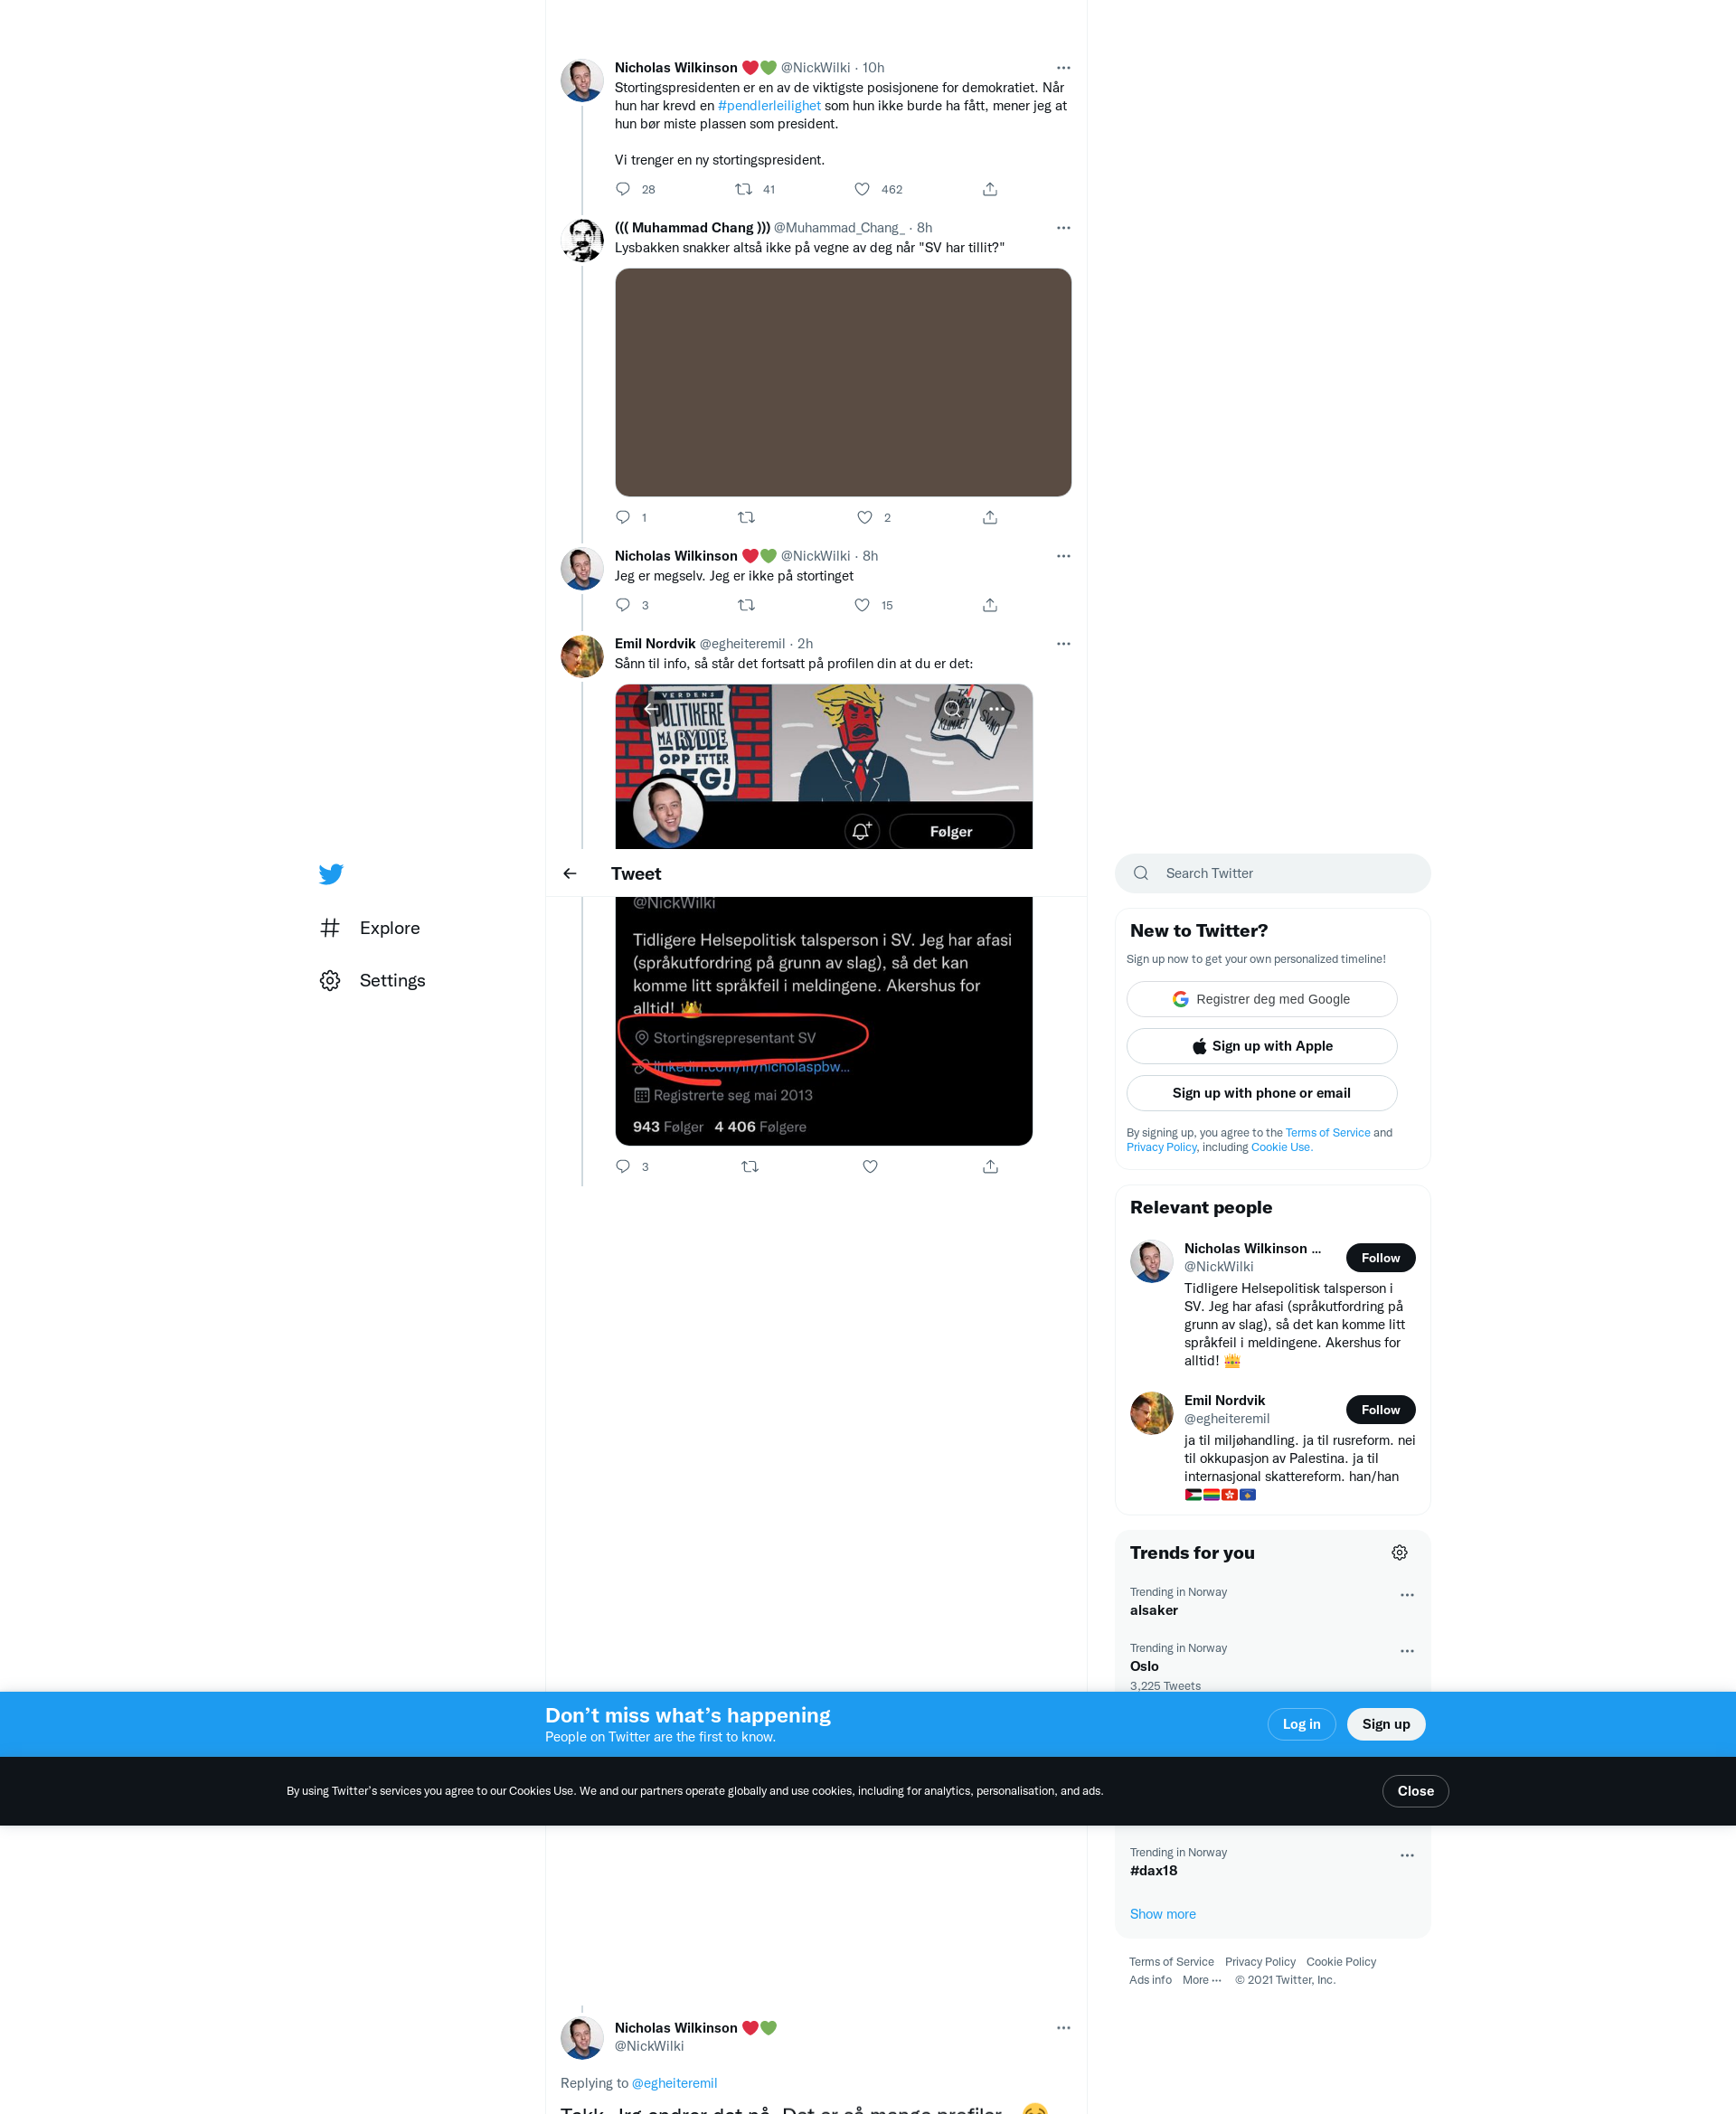Viewport: 1736px width, 2114px height.
Task: Log in from the blue banner
Action: [x=1301, y=1724]
